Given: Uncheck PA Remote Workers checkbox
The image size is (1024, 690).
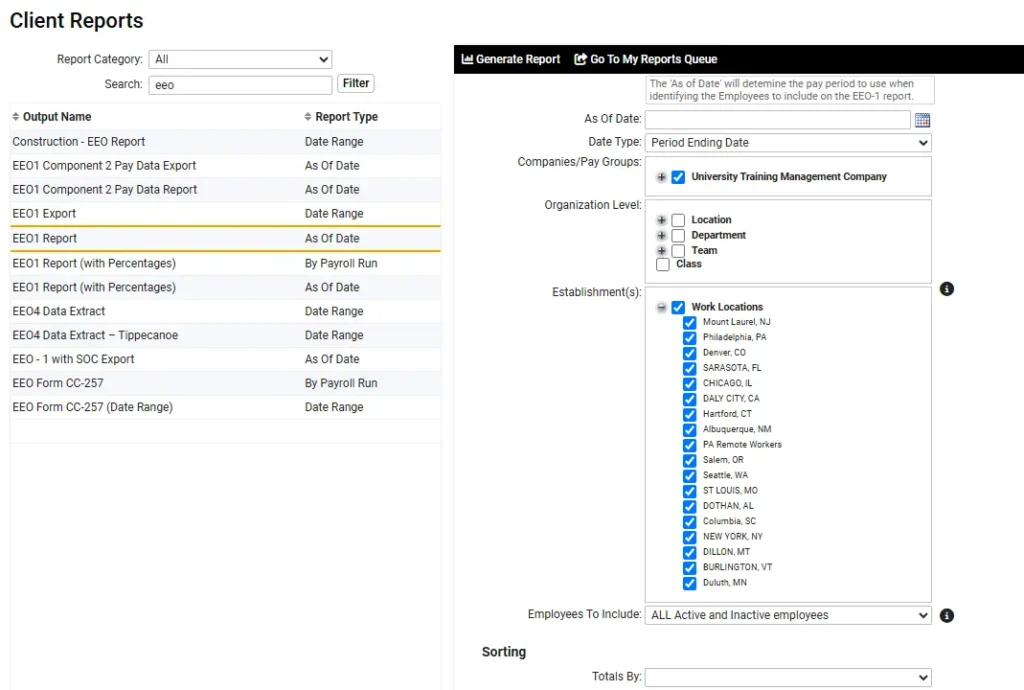Looking at the screenshot, I should [x=690, y=445].
